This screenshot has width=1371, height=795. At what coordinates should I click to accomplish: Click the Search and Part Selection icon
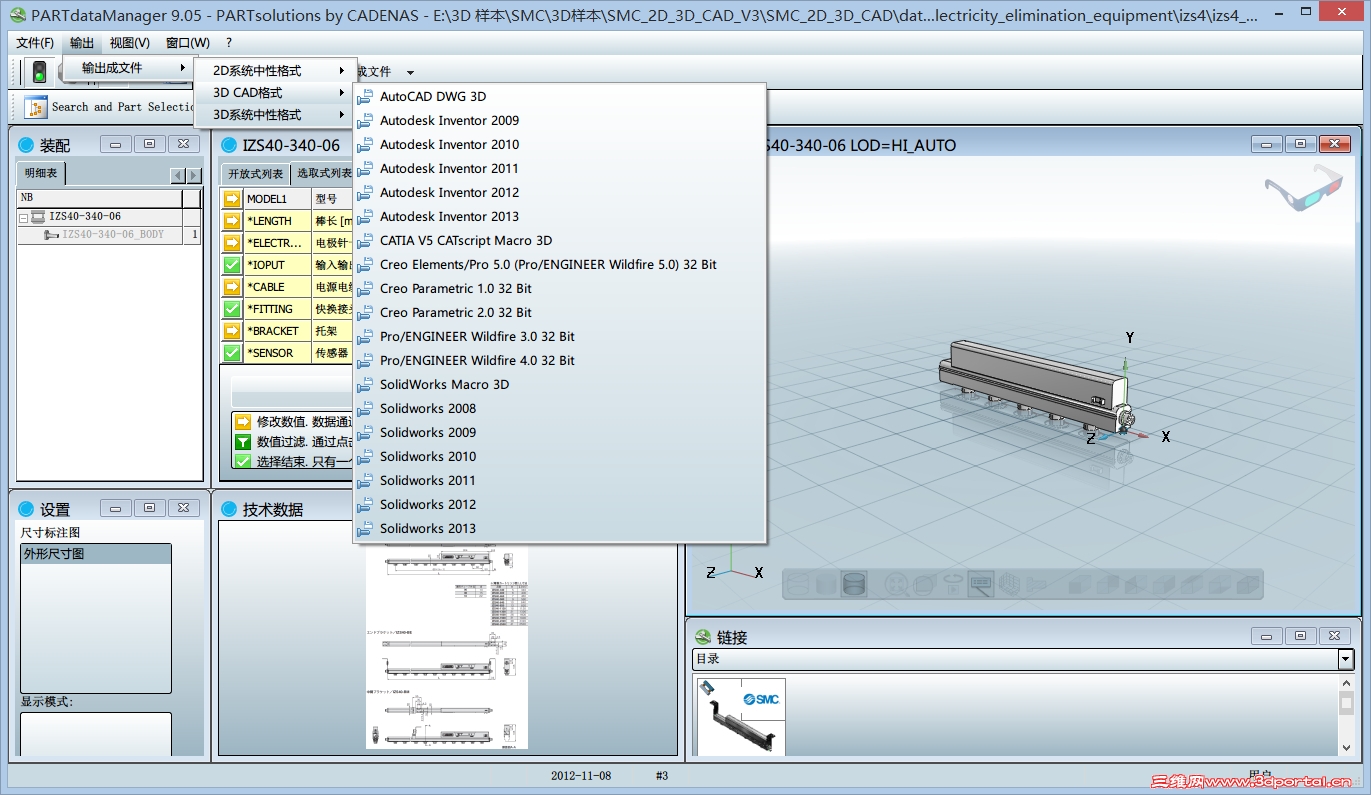(x=36, y=107)
